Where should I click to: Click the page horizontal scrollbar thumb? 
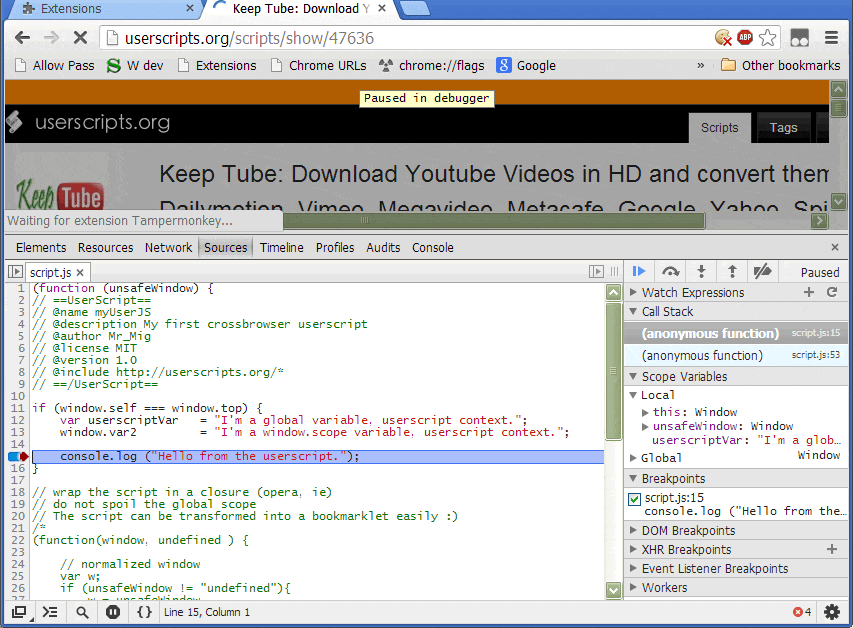click(494, 220)
